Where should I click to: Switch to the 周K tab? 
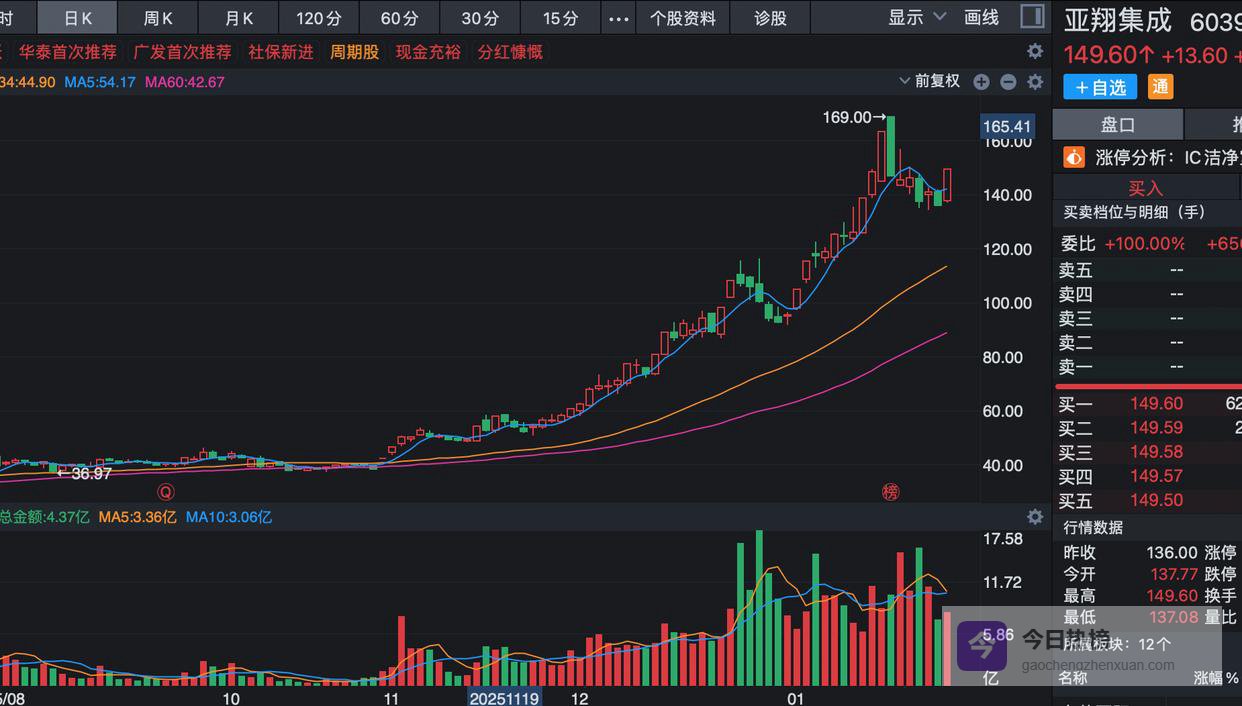coord(158,18)
